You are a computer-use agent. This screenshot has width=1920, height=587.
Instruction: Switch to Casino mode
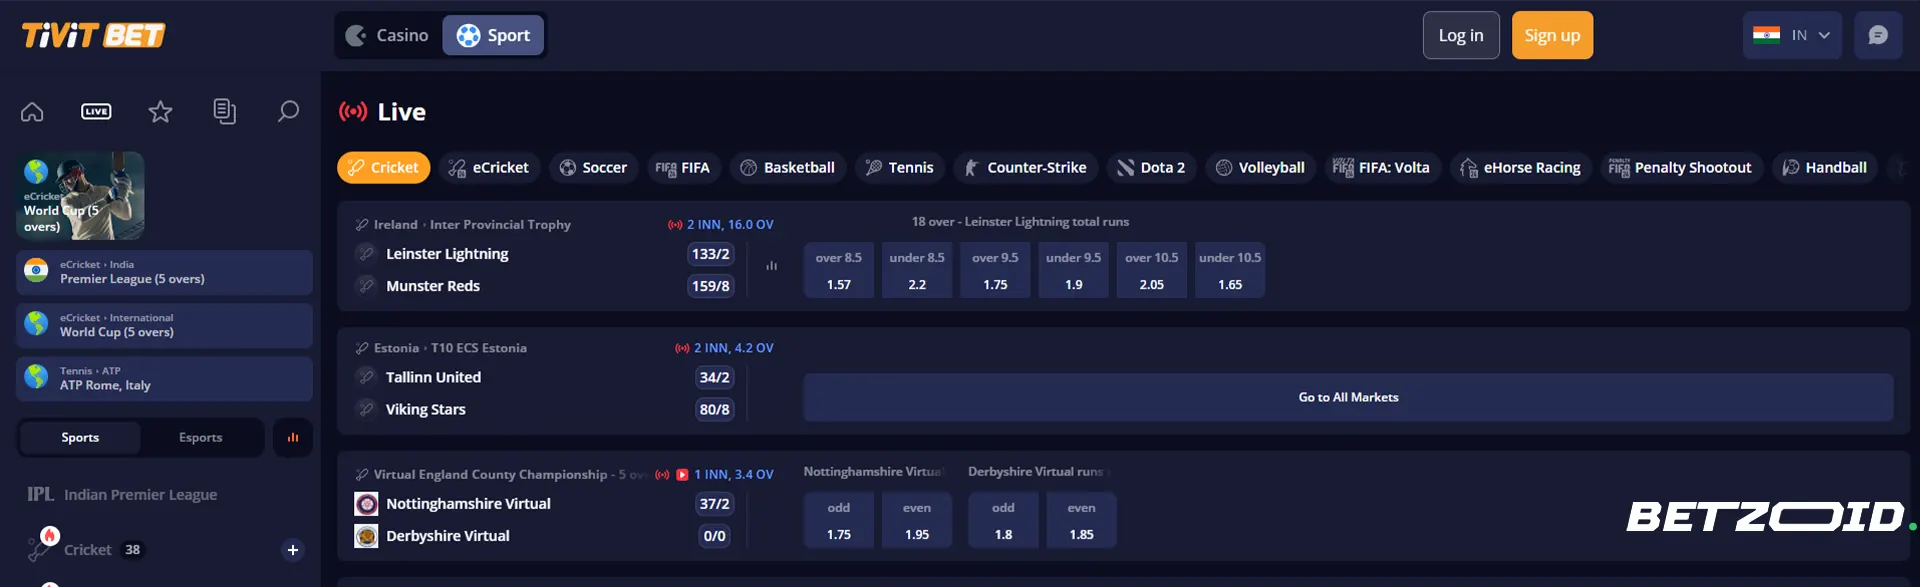(x=388, y=36)
